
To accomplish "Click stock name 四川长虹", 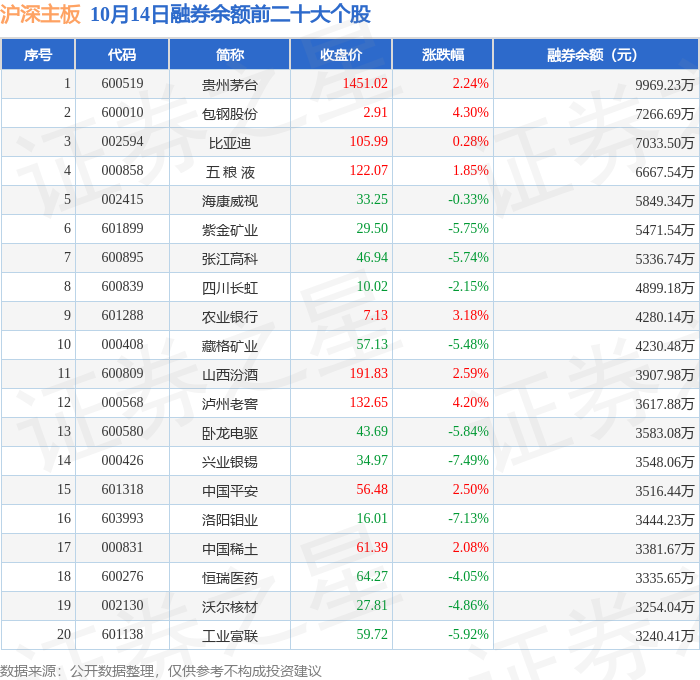I will (229, 288).
